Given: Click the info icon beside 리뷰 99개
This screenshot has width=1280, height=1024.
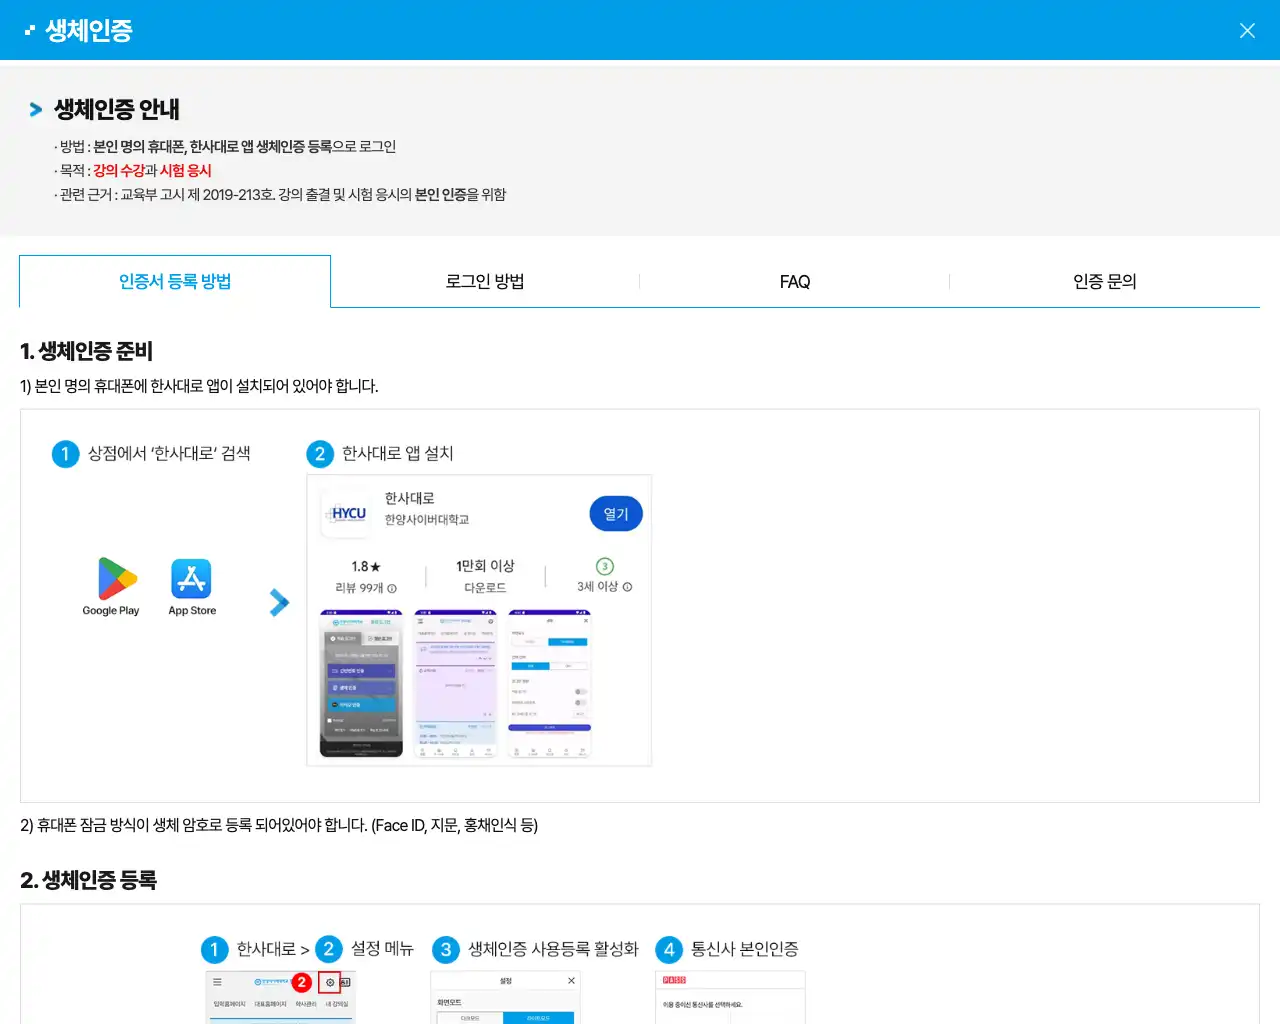Looking at the screenshot, I should (x=393, y=587).
